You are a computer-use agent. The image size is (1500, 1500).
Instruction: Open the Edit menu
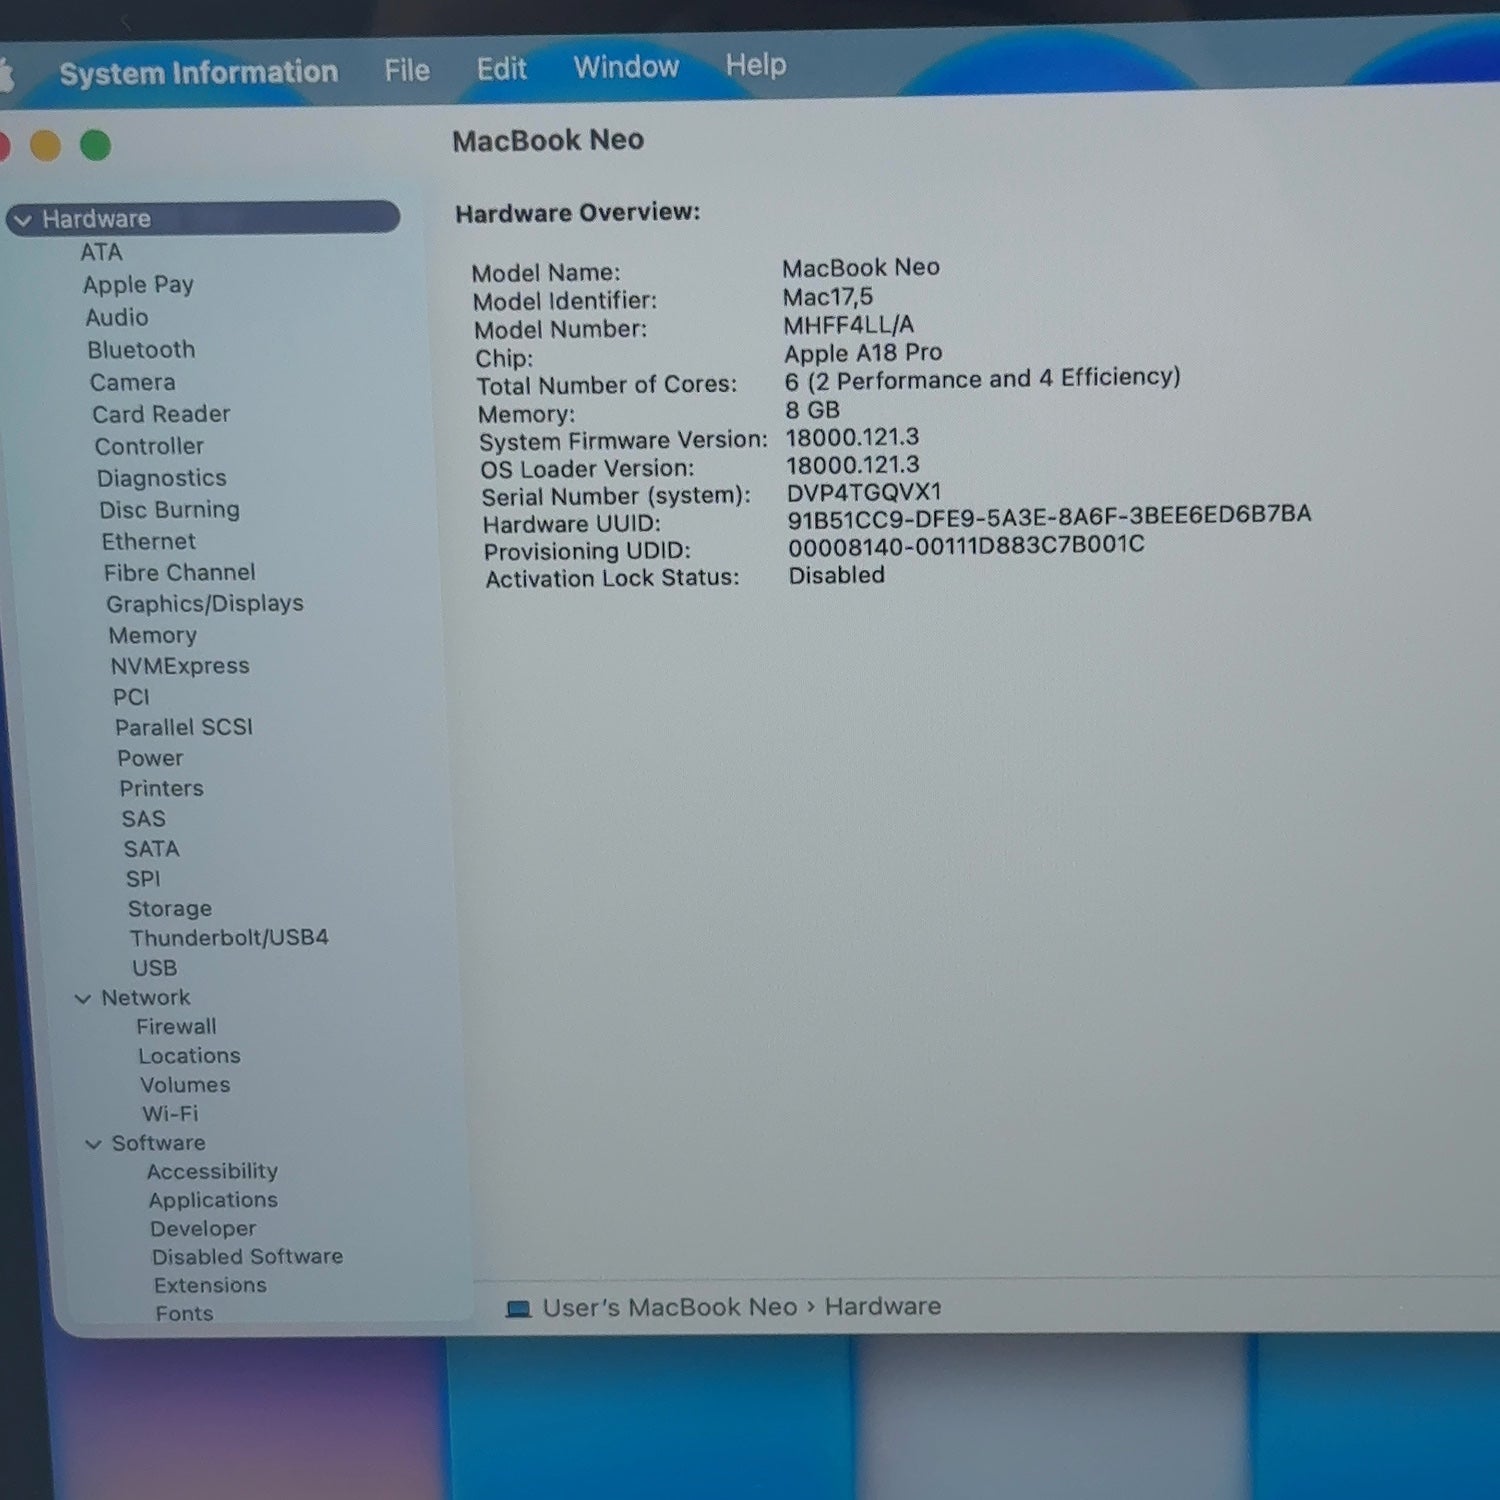click(x=501, y=68)
